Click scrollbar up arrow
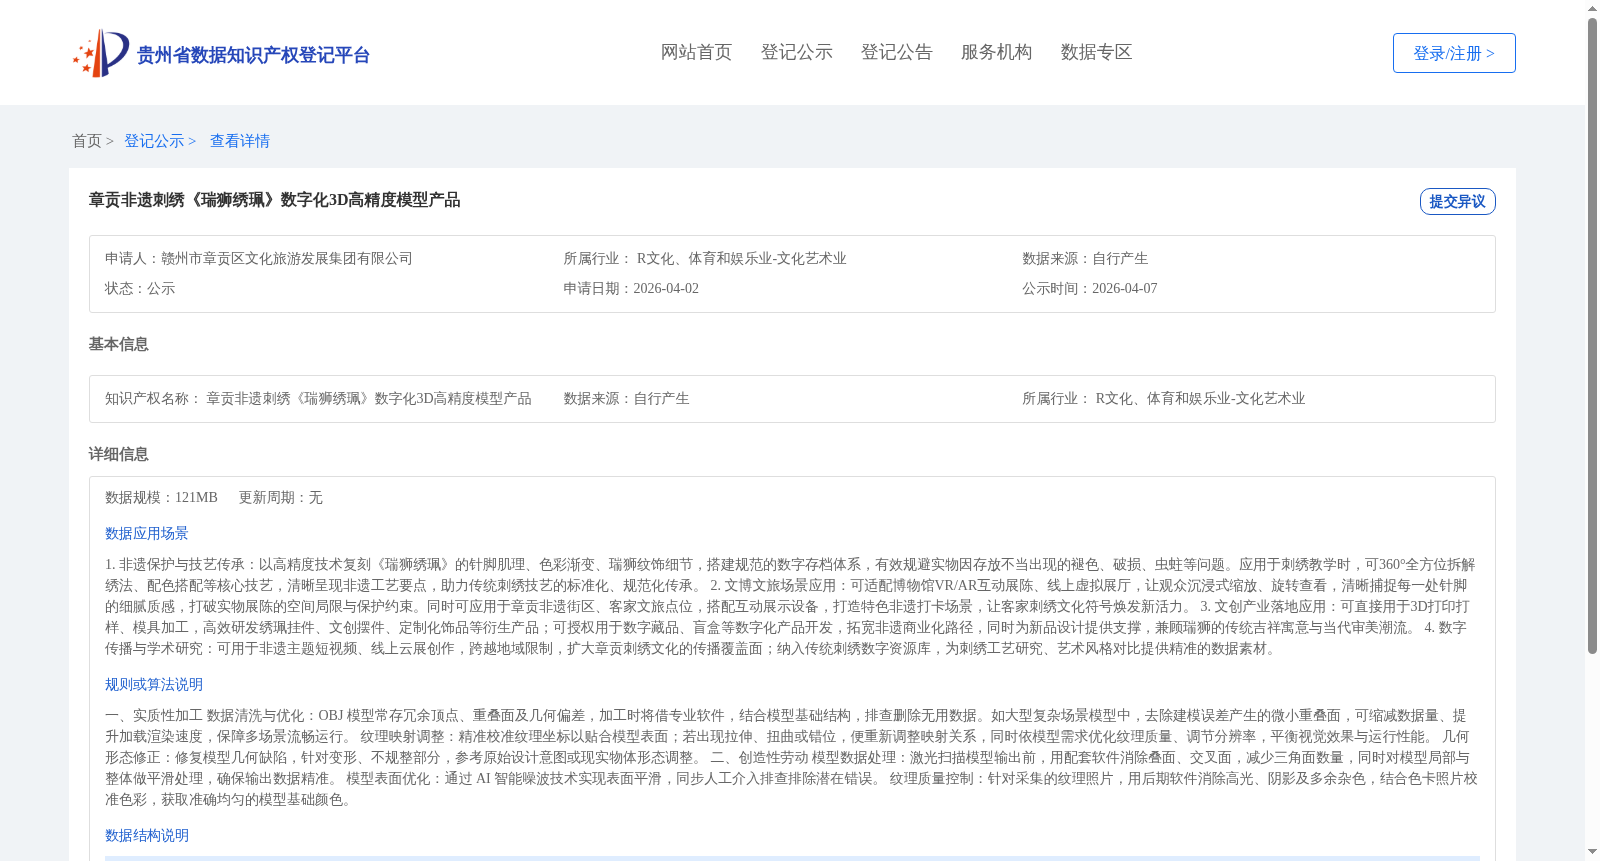1600x861 pixels. [x=1592, y=8]
